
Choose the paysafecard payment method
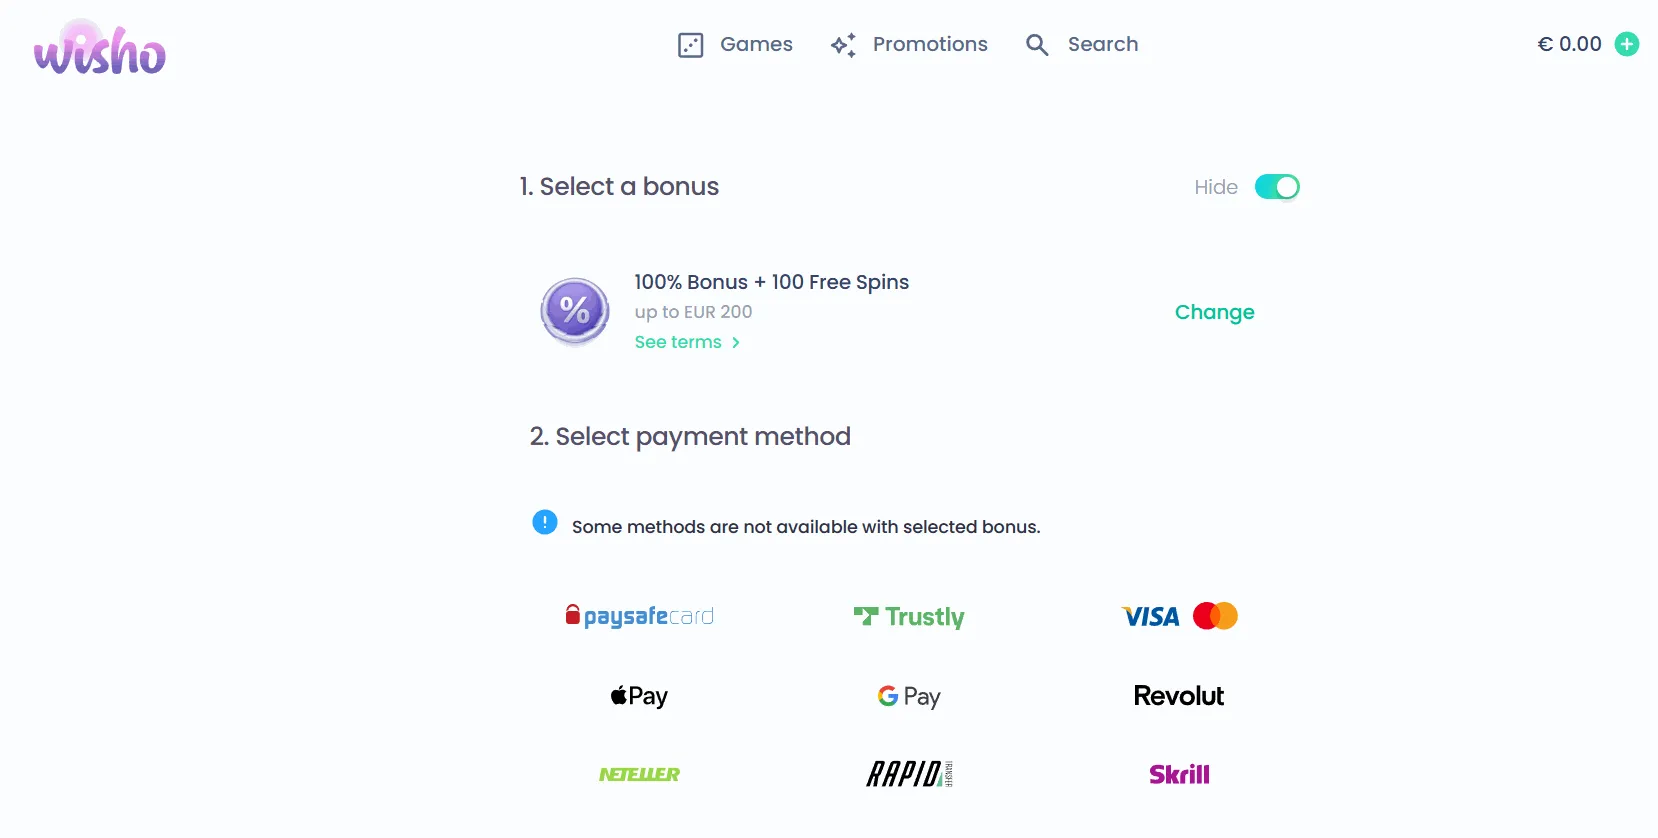[640, 616]
